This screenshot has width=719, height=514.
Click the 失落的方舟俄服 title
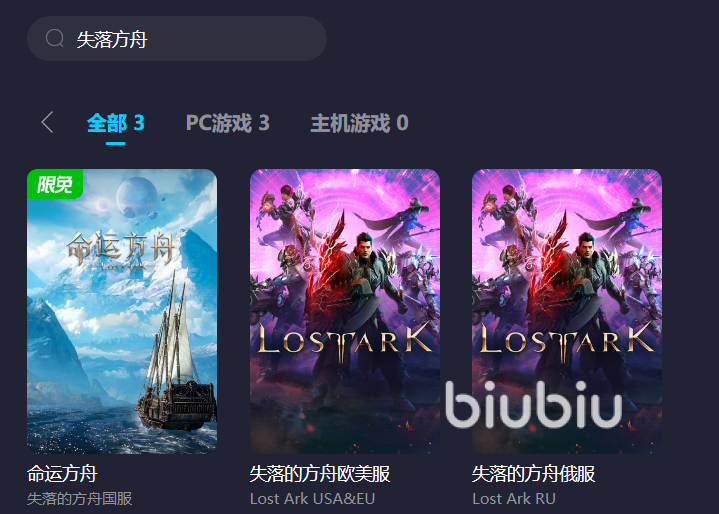click(x=533, y=474)
